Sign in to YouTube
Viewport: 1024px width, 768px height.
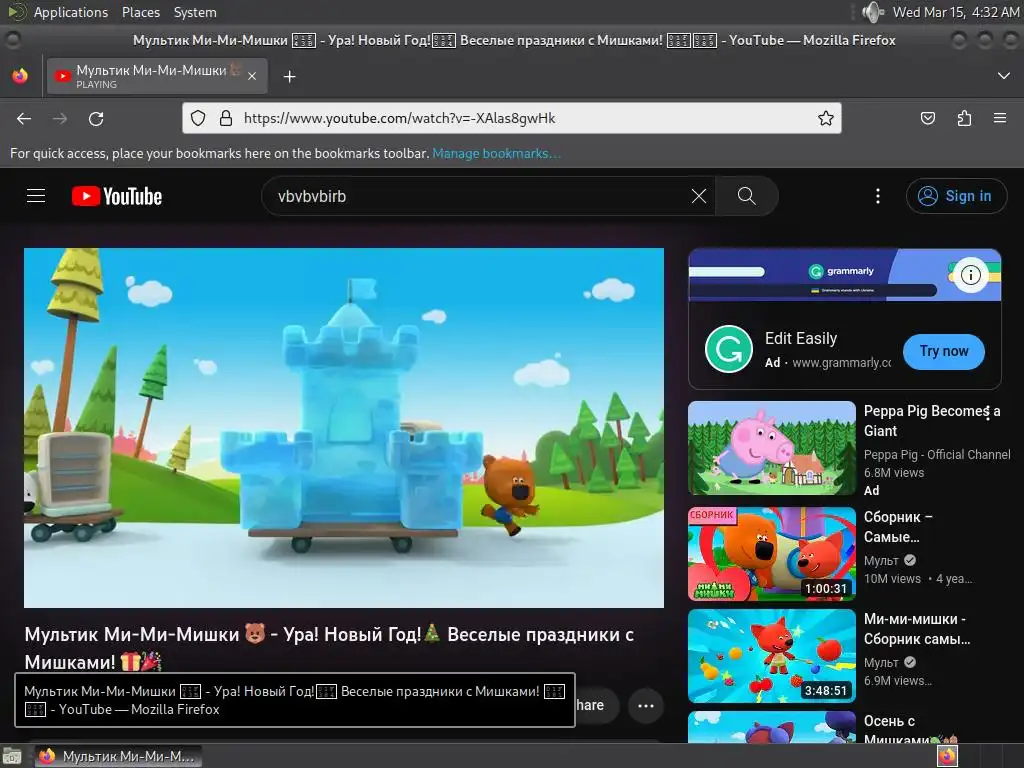pyautogui.click(x=956, y=196)
